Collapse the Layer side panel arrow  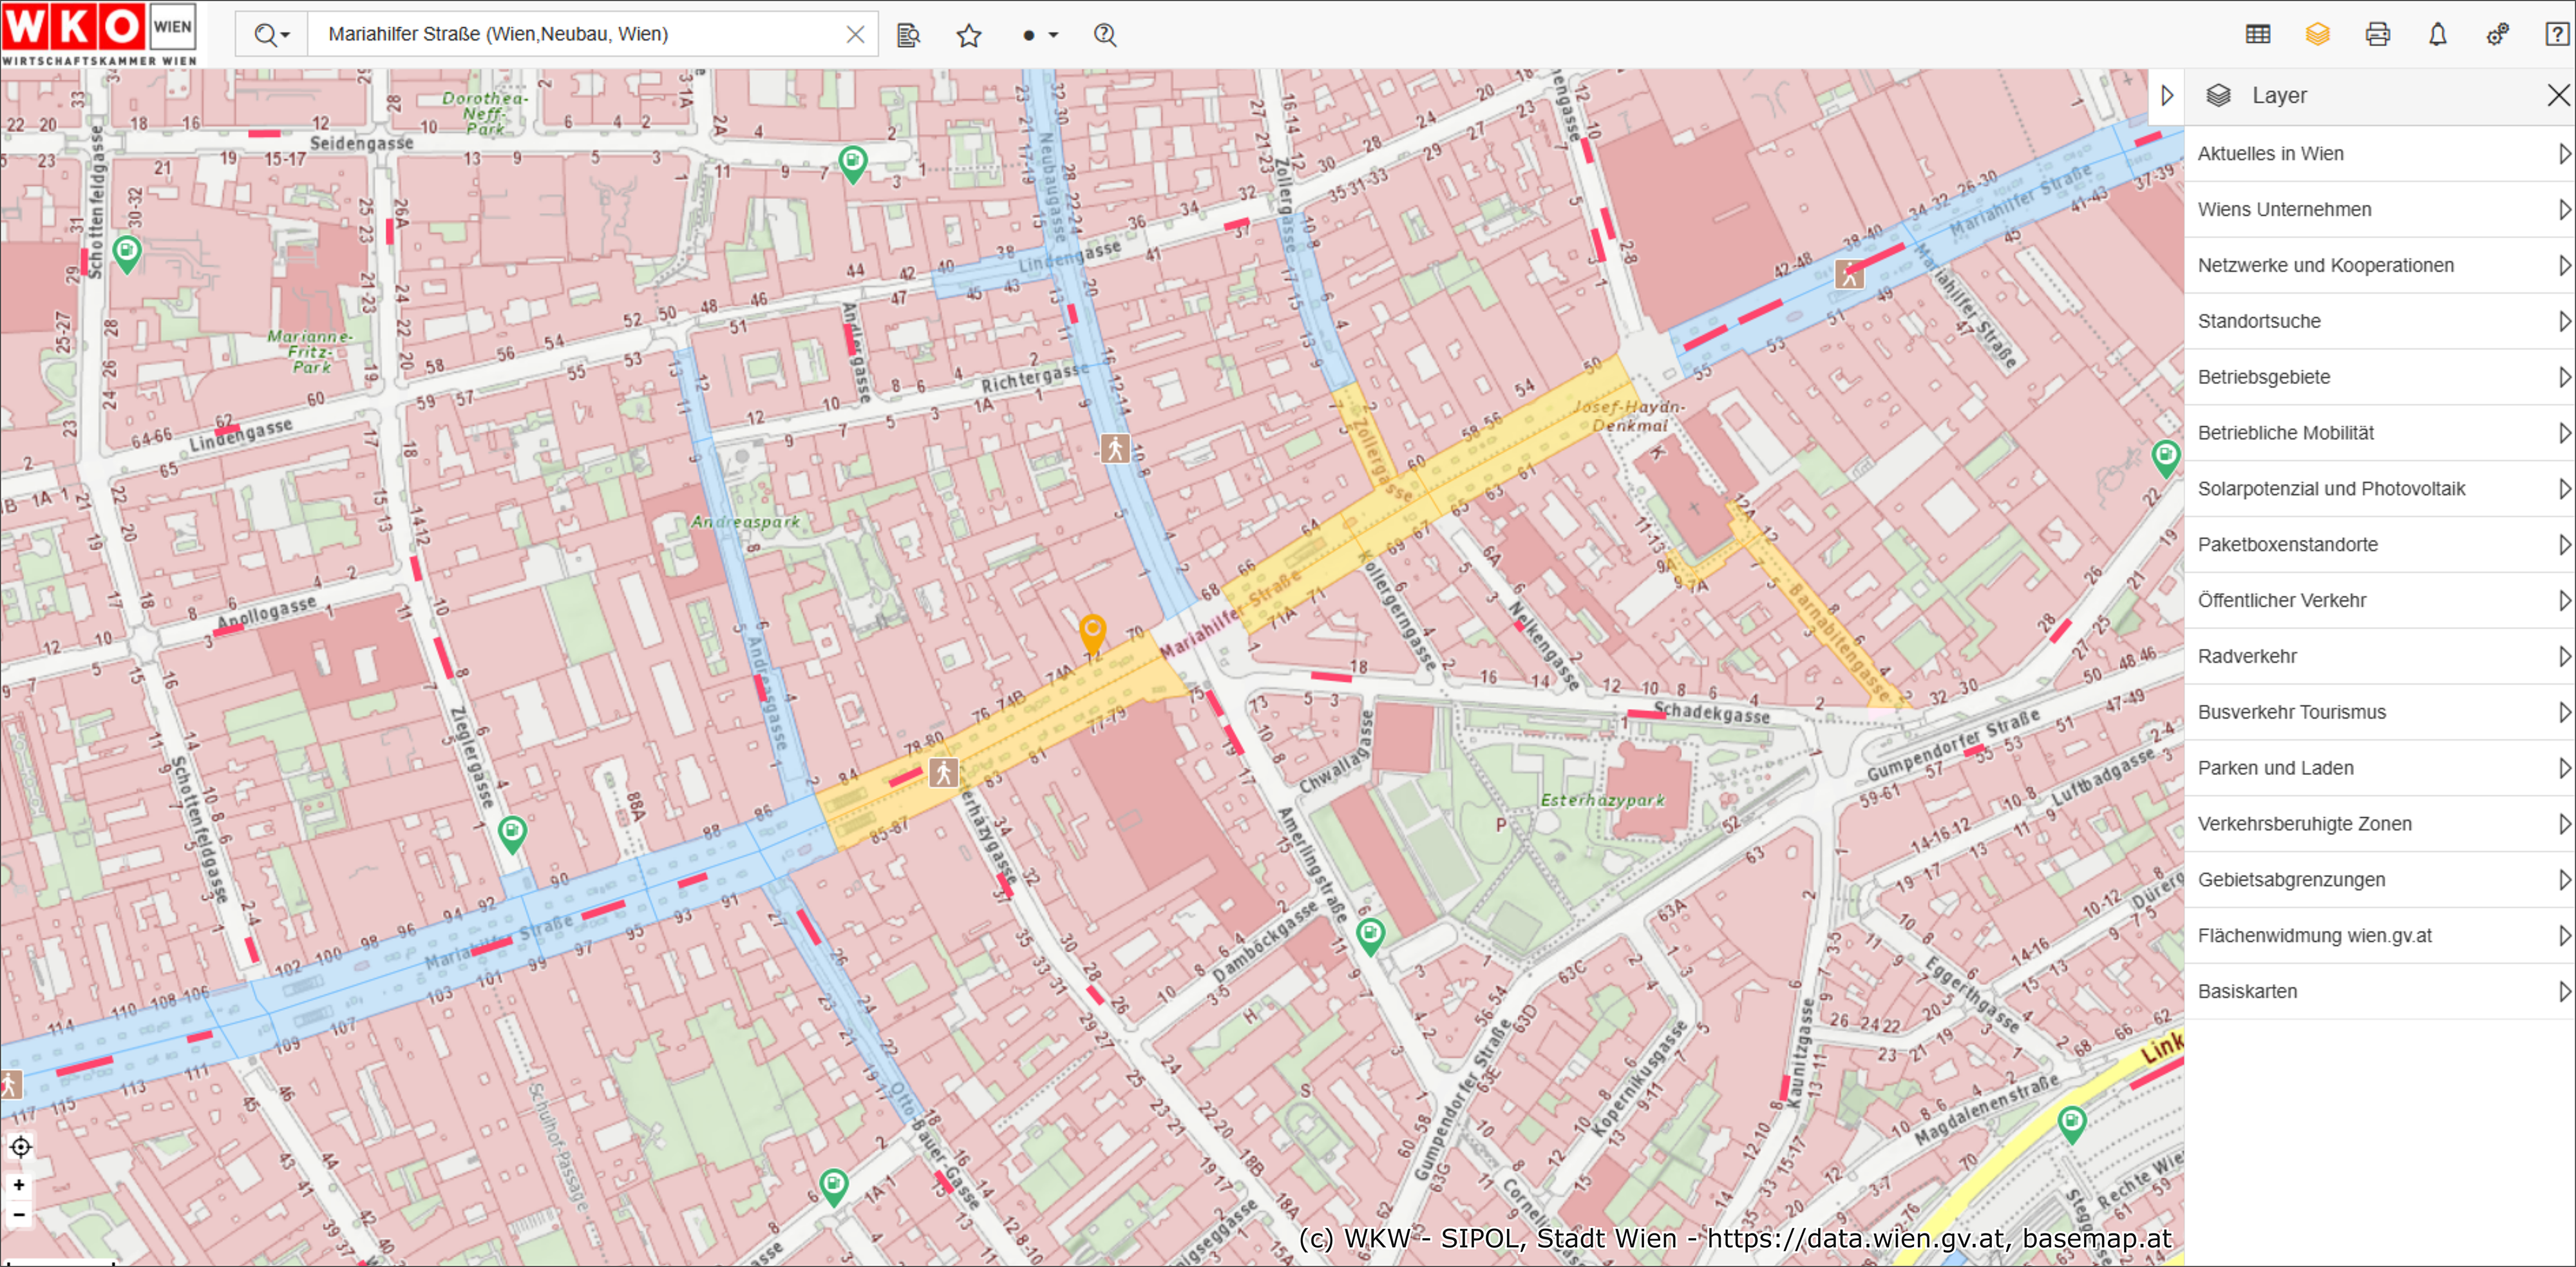(2166, 96)
